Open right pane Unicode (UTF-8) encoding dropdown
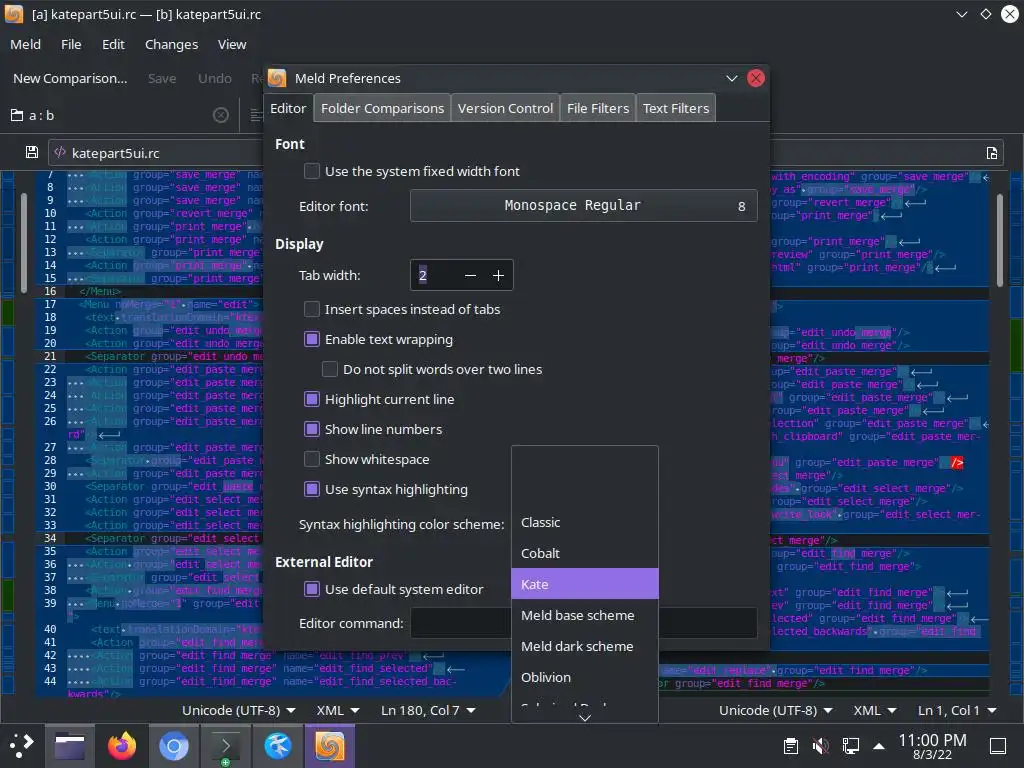The height and width of the screenshot is (768, 1024). pyautogui.click(x=775, y=710)
